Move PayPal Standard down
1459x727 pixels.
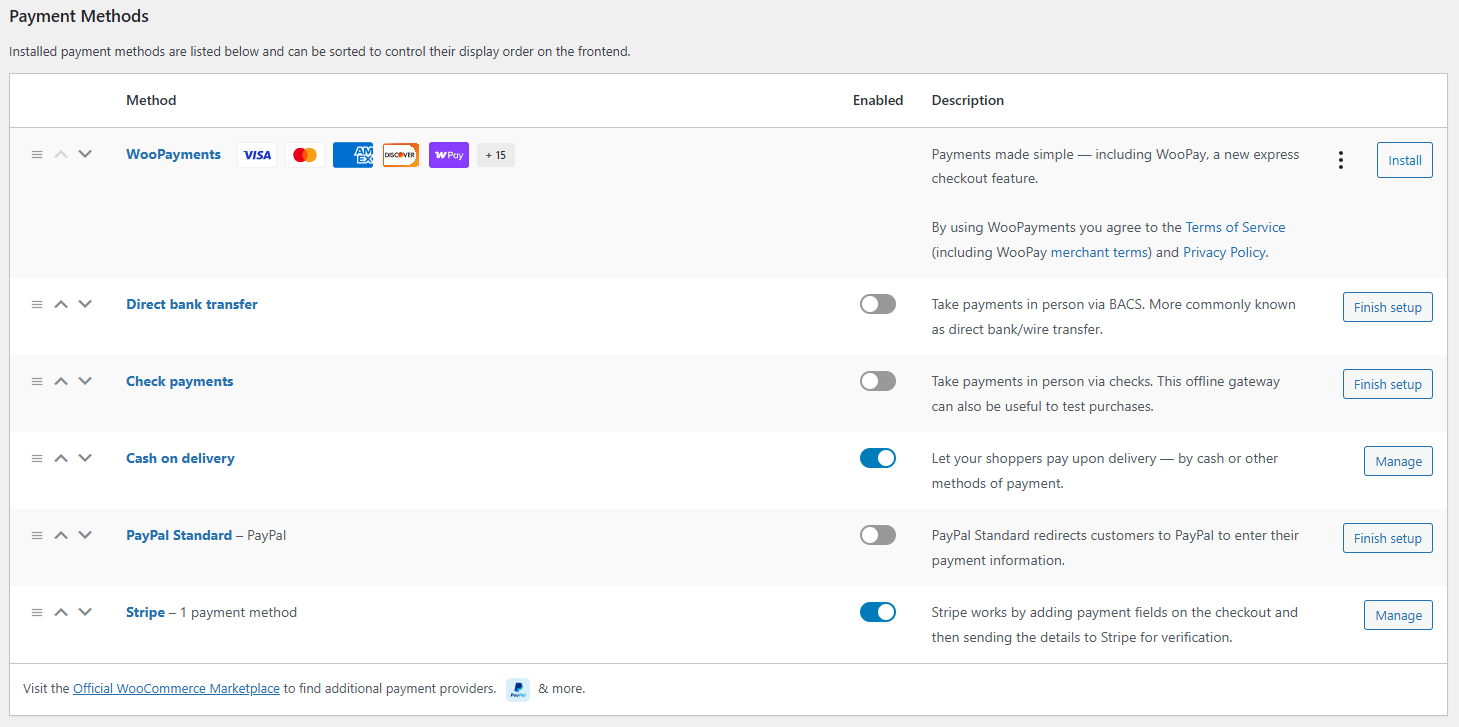pyautogui.click(x=85, y=535)
